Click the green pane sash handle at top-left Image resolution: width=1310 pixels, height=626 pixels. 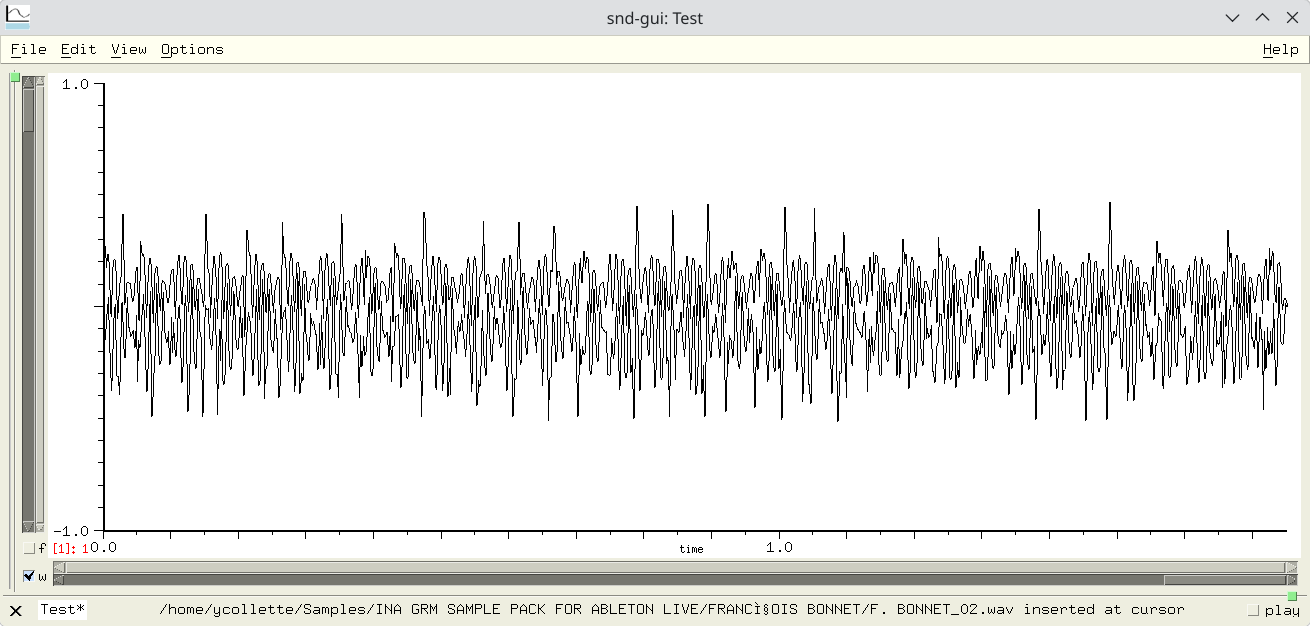tap(15, 77)
